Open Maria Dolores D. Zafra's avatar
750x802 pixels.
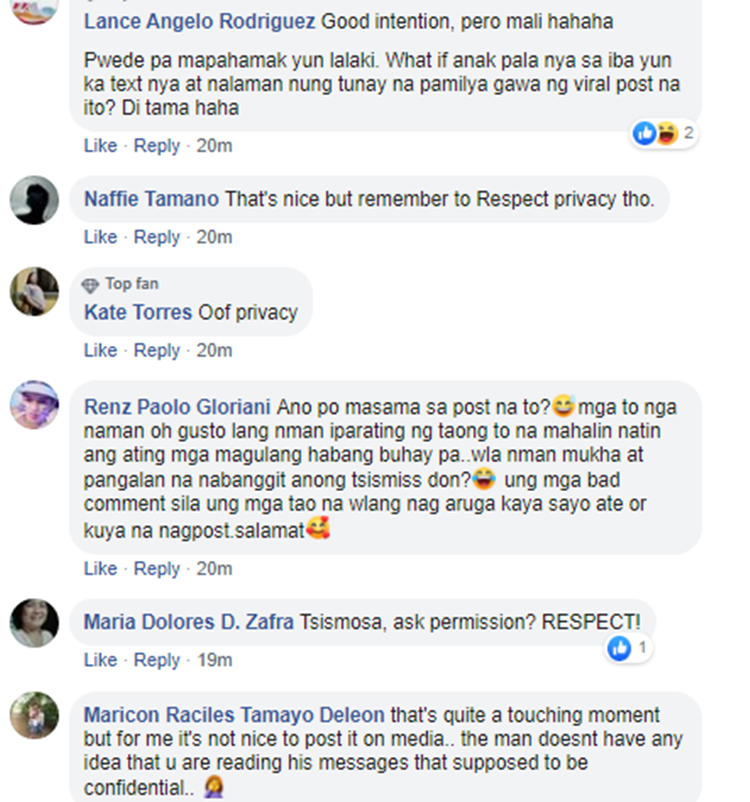coord(34,623)
